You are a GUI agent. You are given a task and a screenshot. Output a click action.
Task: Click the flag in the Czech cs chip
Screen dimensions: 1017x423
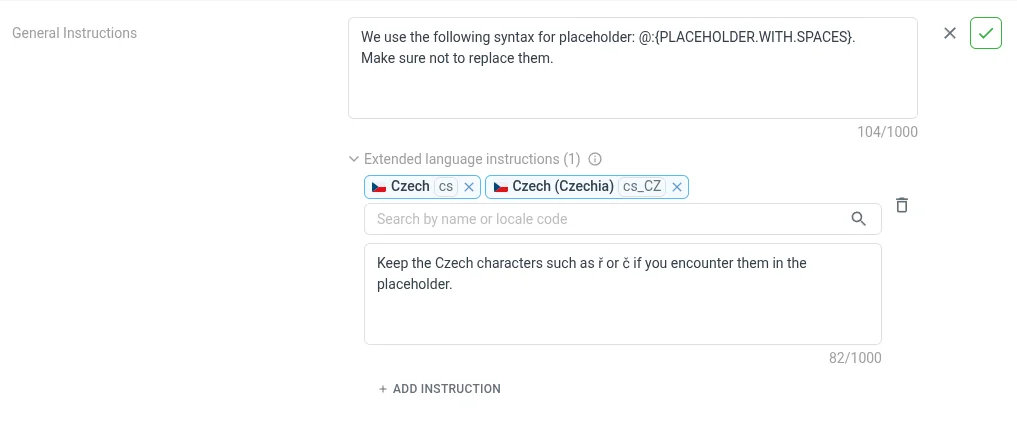[x=380, y=187]
